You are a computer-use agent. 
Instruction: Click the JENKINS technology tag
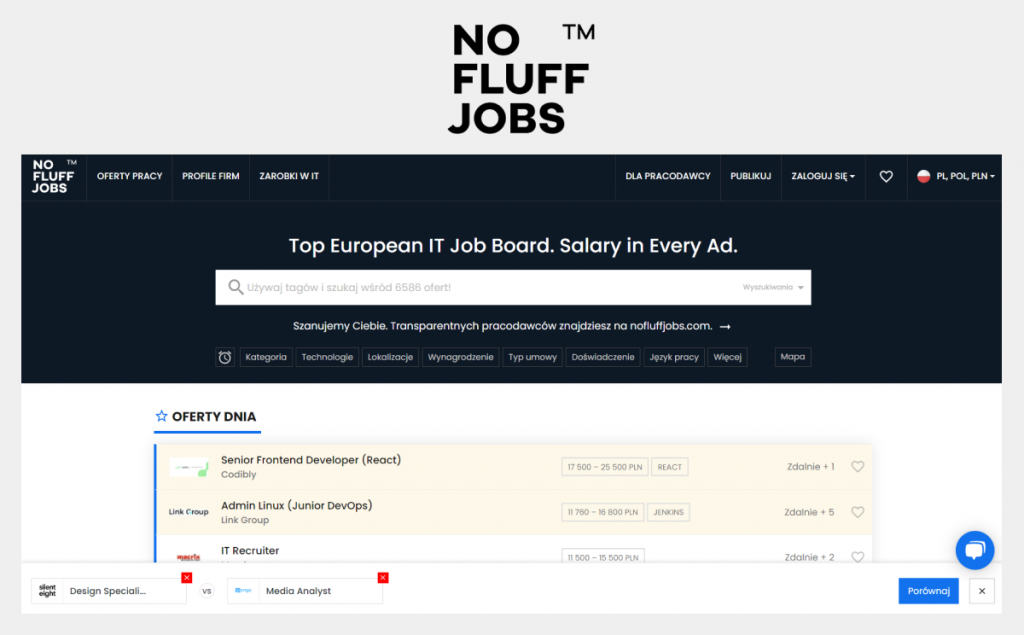click(x=668, y=512)
